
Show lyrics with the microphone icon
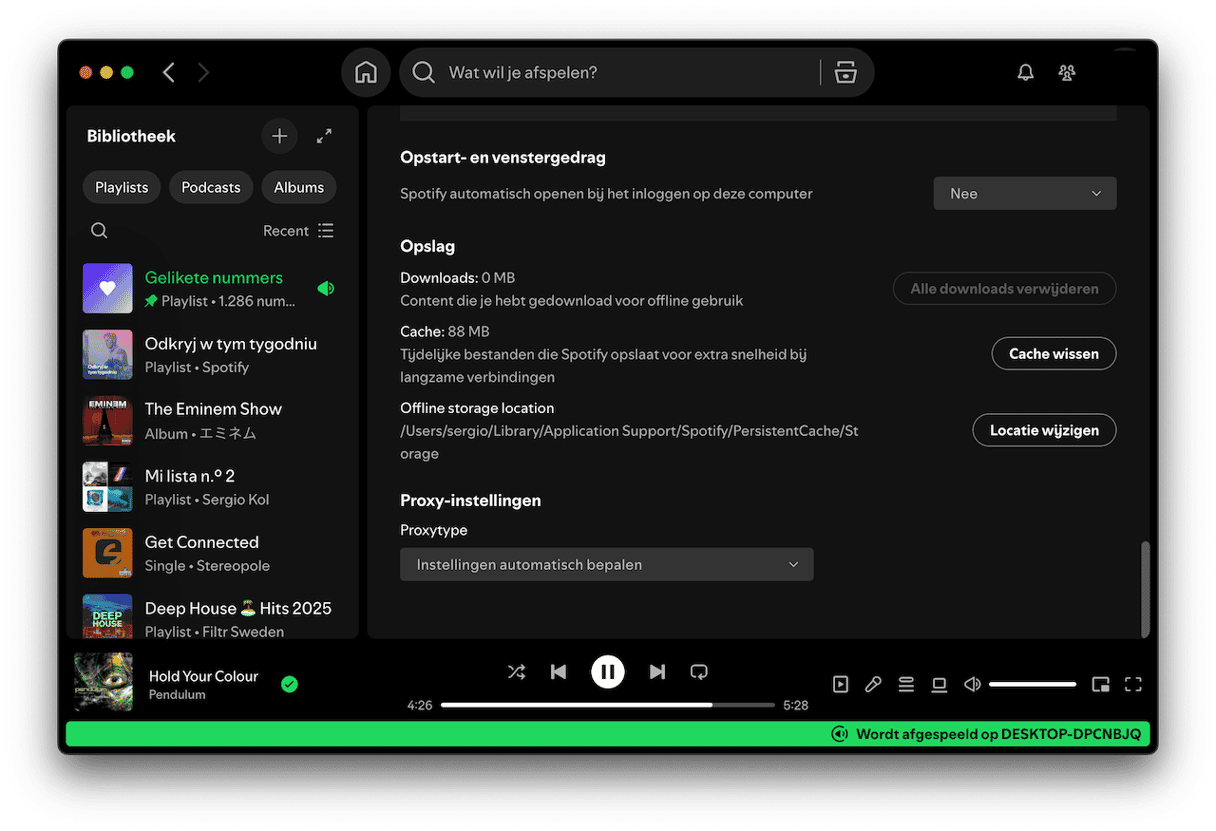pos(873,684)
